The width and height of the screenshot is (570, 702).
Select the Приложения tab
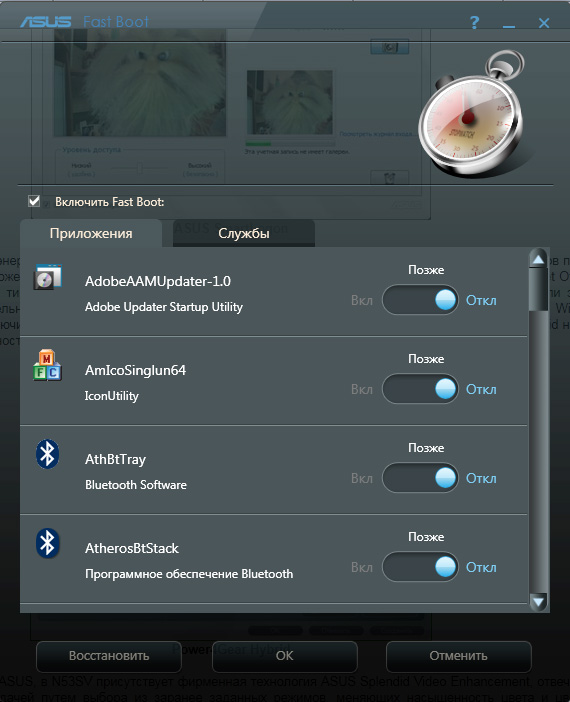[x=91, y=233]
